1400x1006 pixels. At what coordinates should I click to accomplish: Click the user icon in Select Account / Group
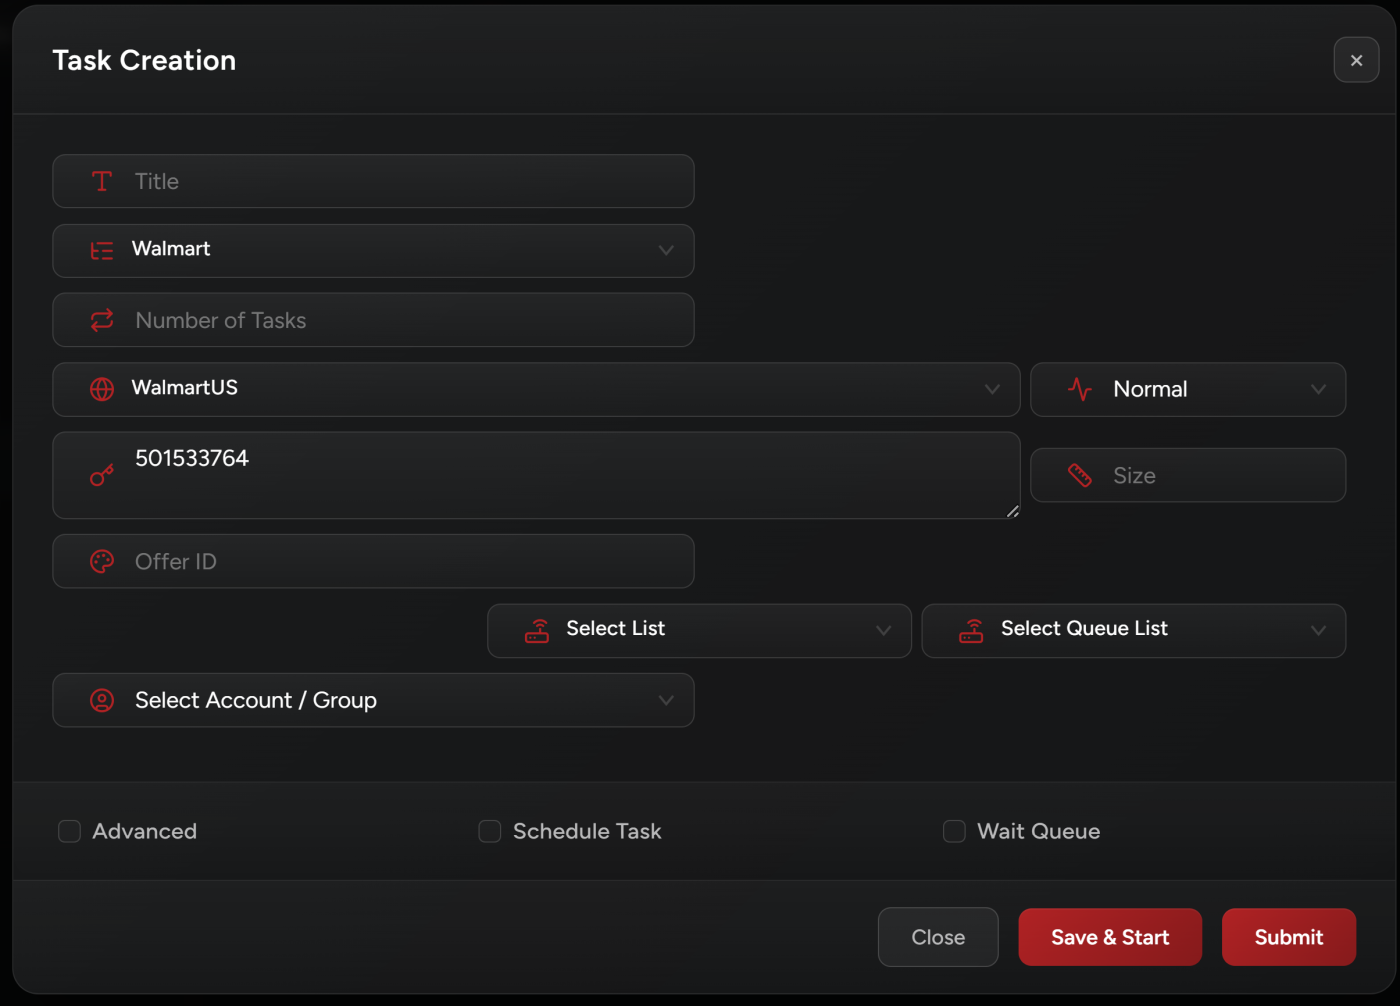coord(102,700)
